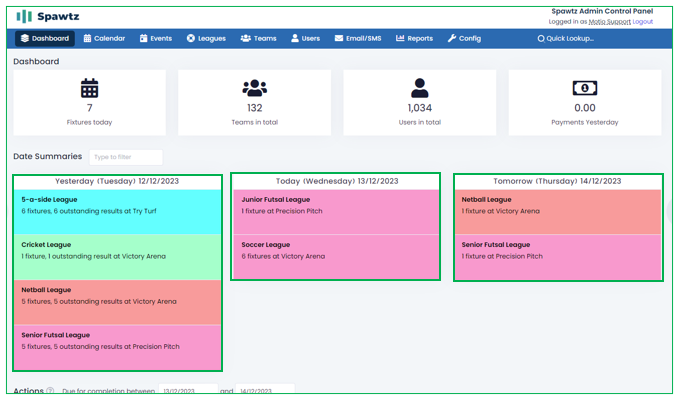
Task: Click the Users in total label
Action: pos(420,122)
